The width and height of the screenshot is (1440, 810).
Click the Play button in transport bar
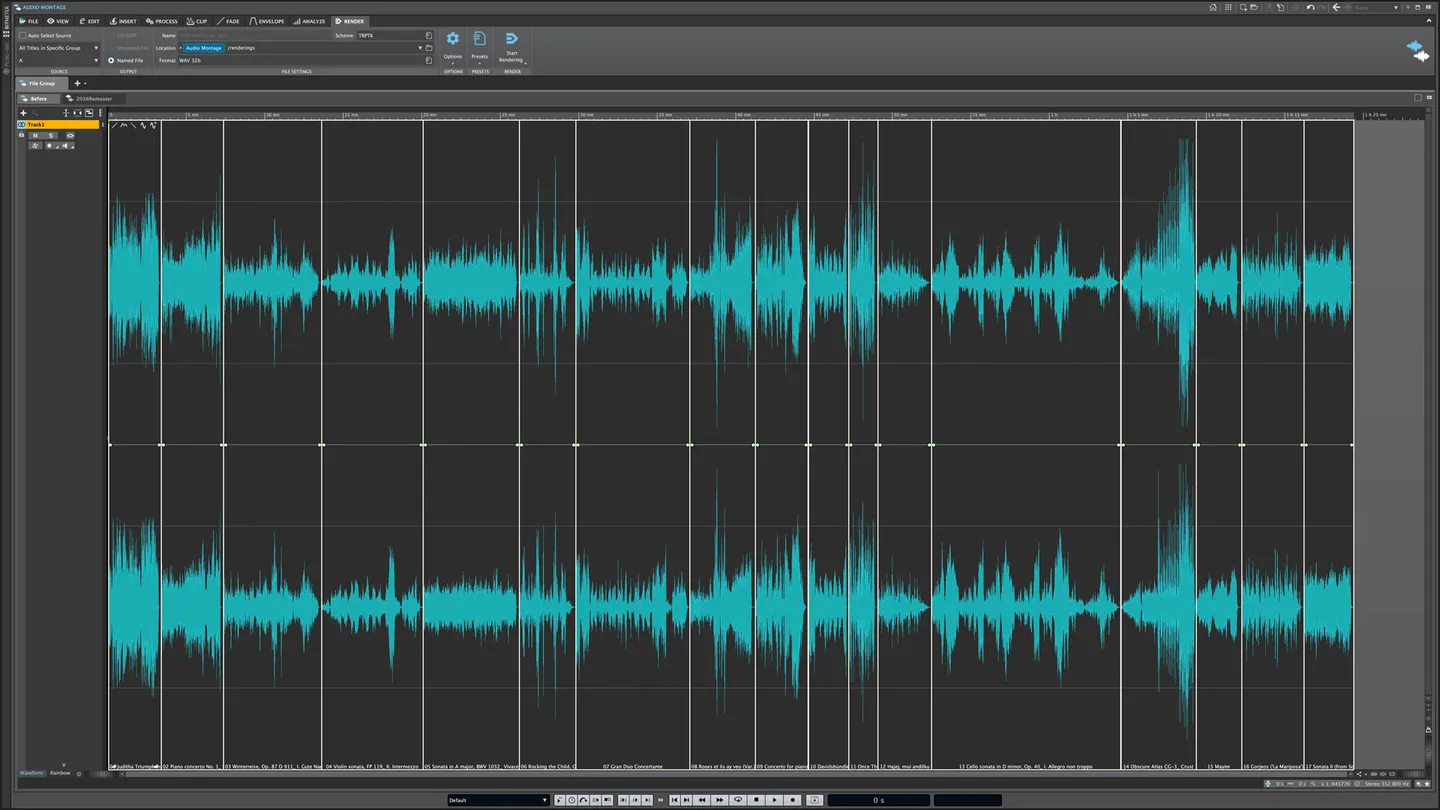[x=775, y=800]
